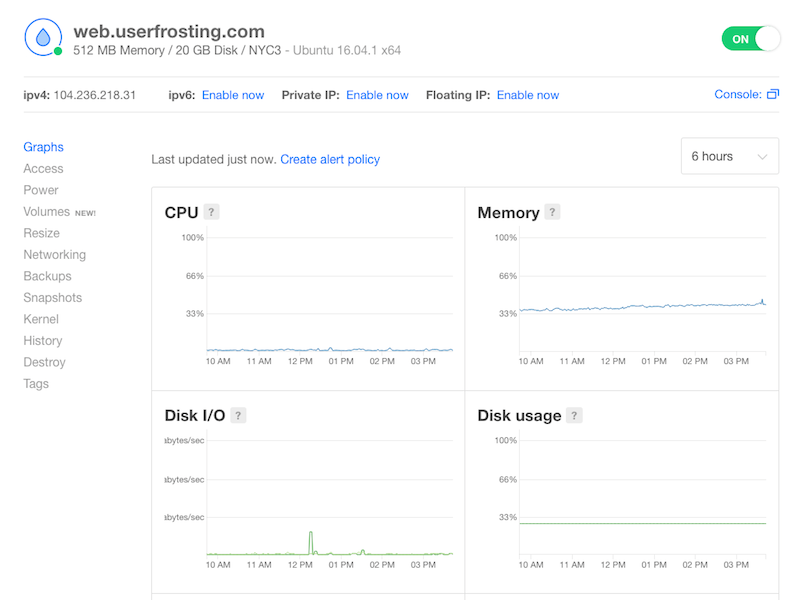Click the Disk I/O help question mark
The image size is (800, 600).
(238, 415)
